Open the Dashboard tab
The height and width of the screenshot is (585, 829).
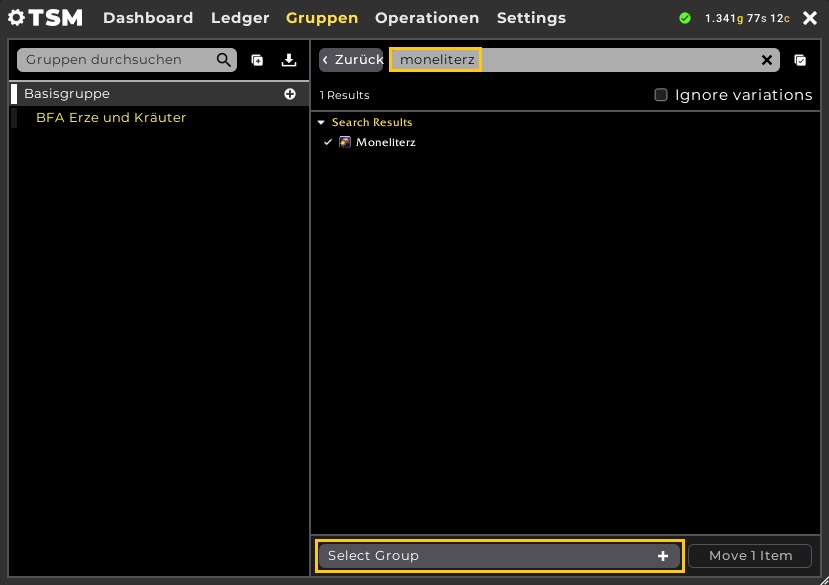tap(148, 18)
